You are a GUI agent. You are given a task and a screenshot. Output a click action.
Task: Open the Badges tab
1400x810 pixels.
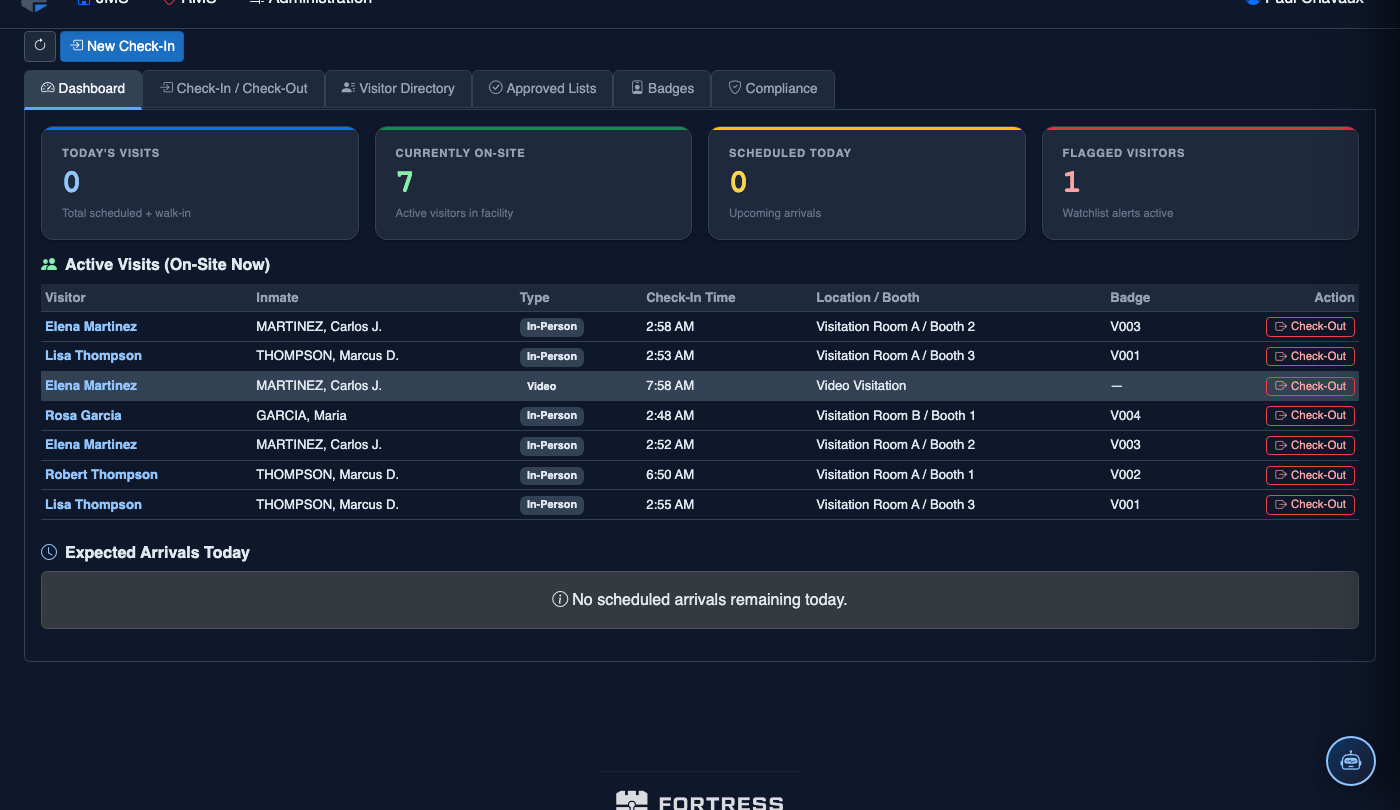tap(662, 88)
